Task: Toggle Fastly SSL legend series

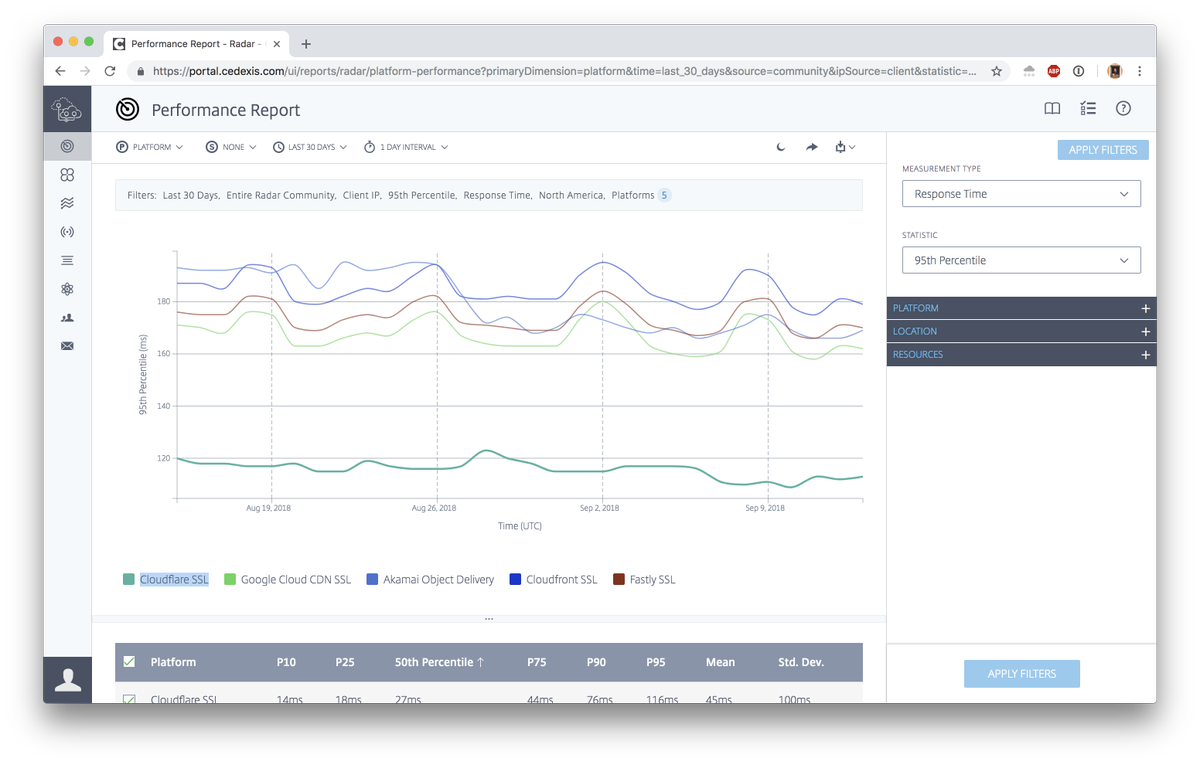Action: coord(644,579)
